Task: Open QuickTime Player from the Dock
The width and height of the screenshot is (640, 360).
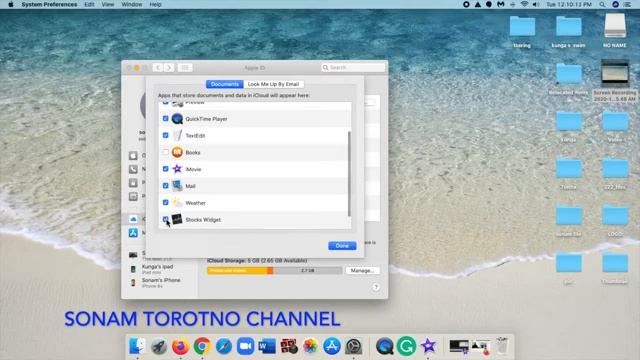Action: [384, 346]
